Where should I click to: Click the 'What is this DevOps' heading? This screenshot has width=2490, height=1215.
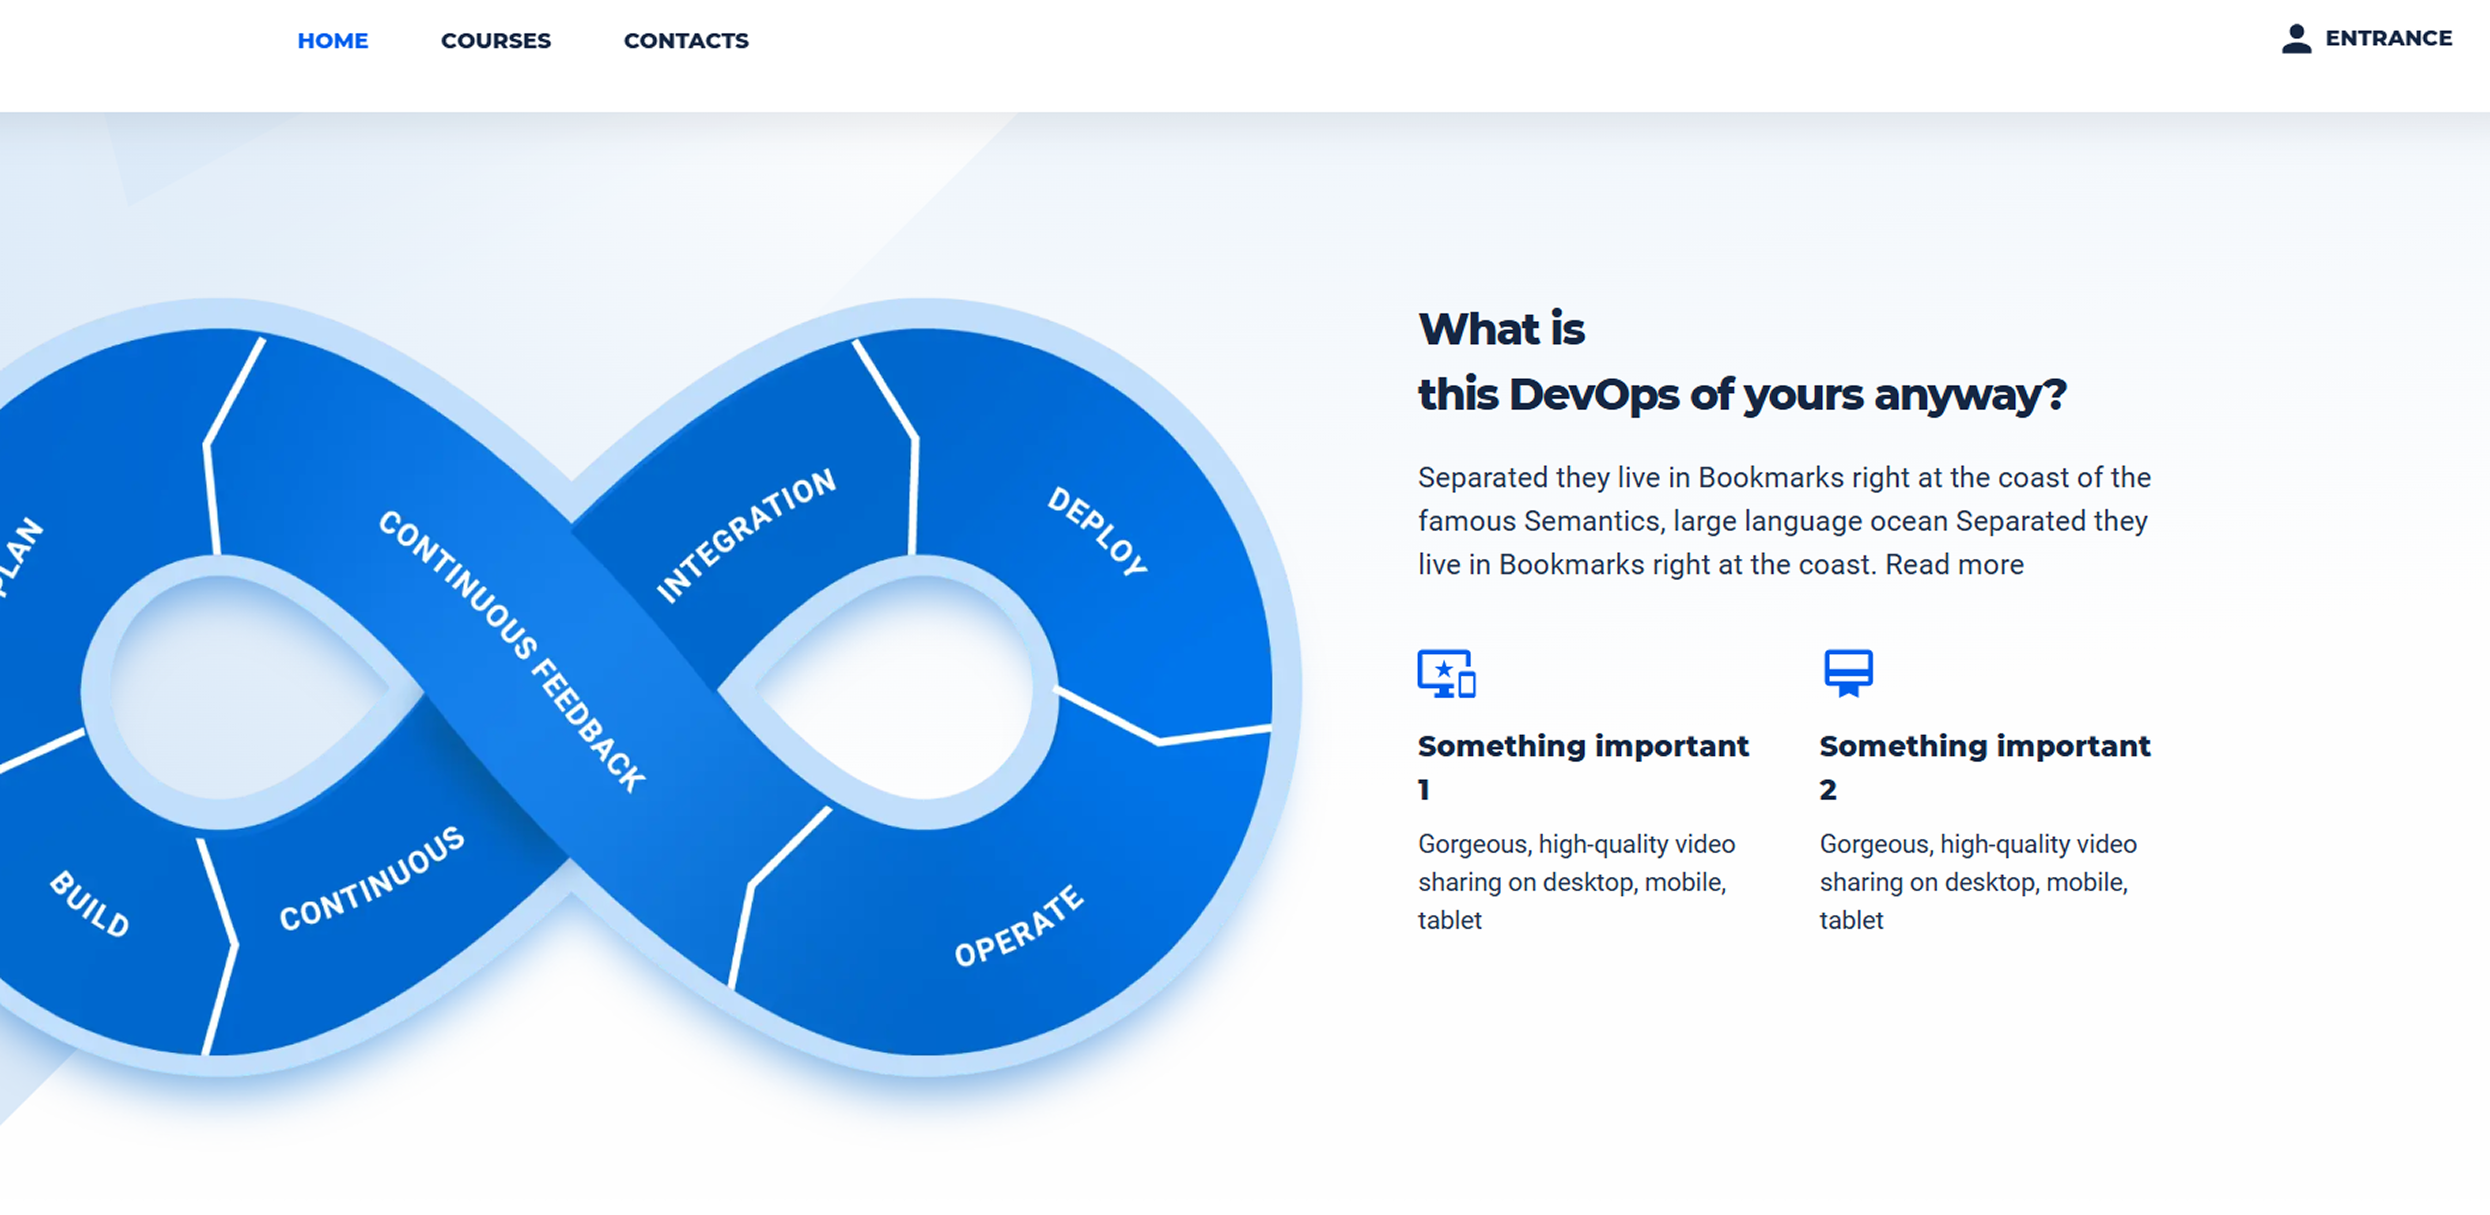coord(1741,361)
